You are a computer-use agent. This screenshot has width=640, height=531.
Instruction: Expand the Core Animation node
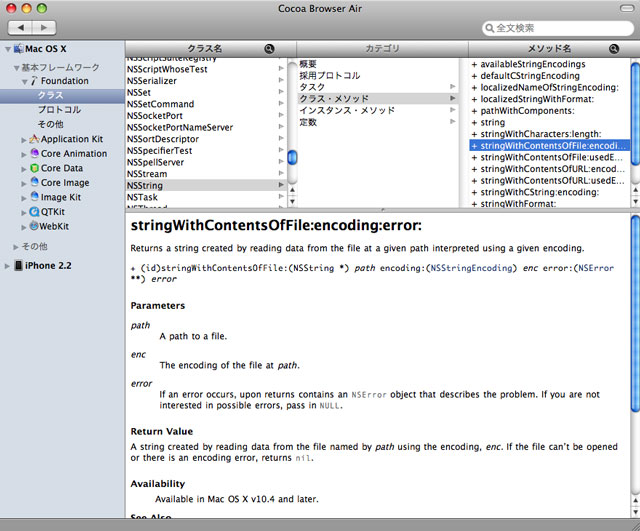[x=24, y=154]
